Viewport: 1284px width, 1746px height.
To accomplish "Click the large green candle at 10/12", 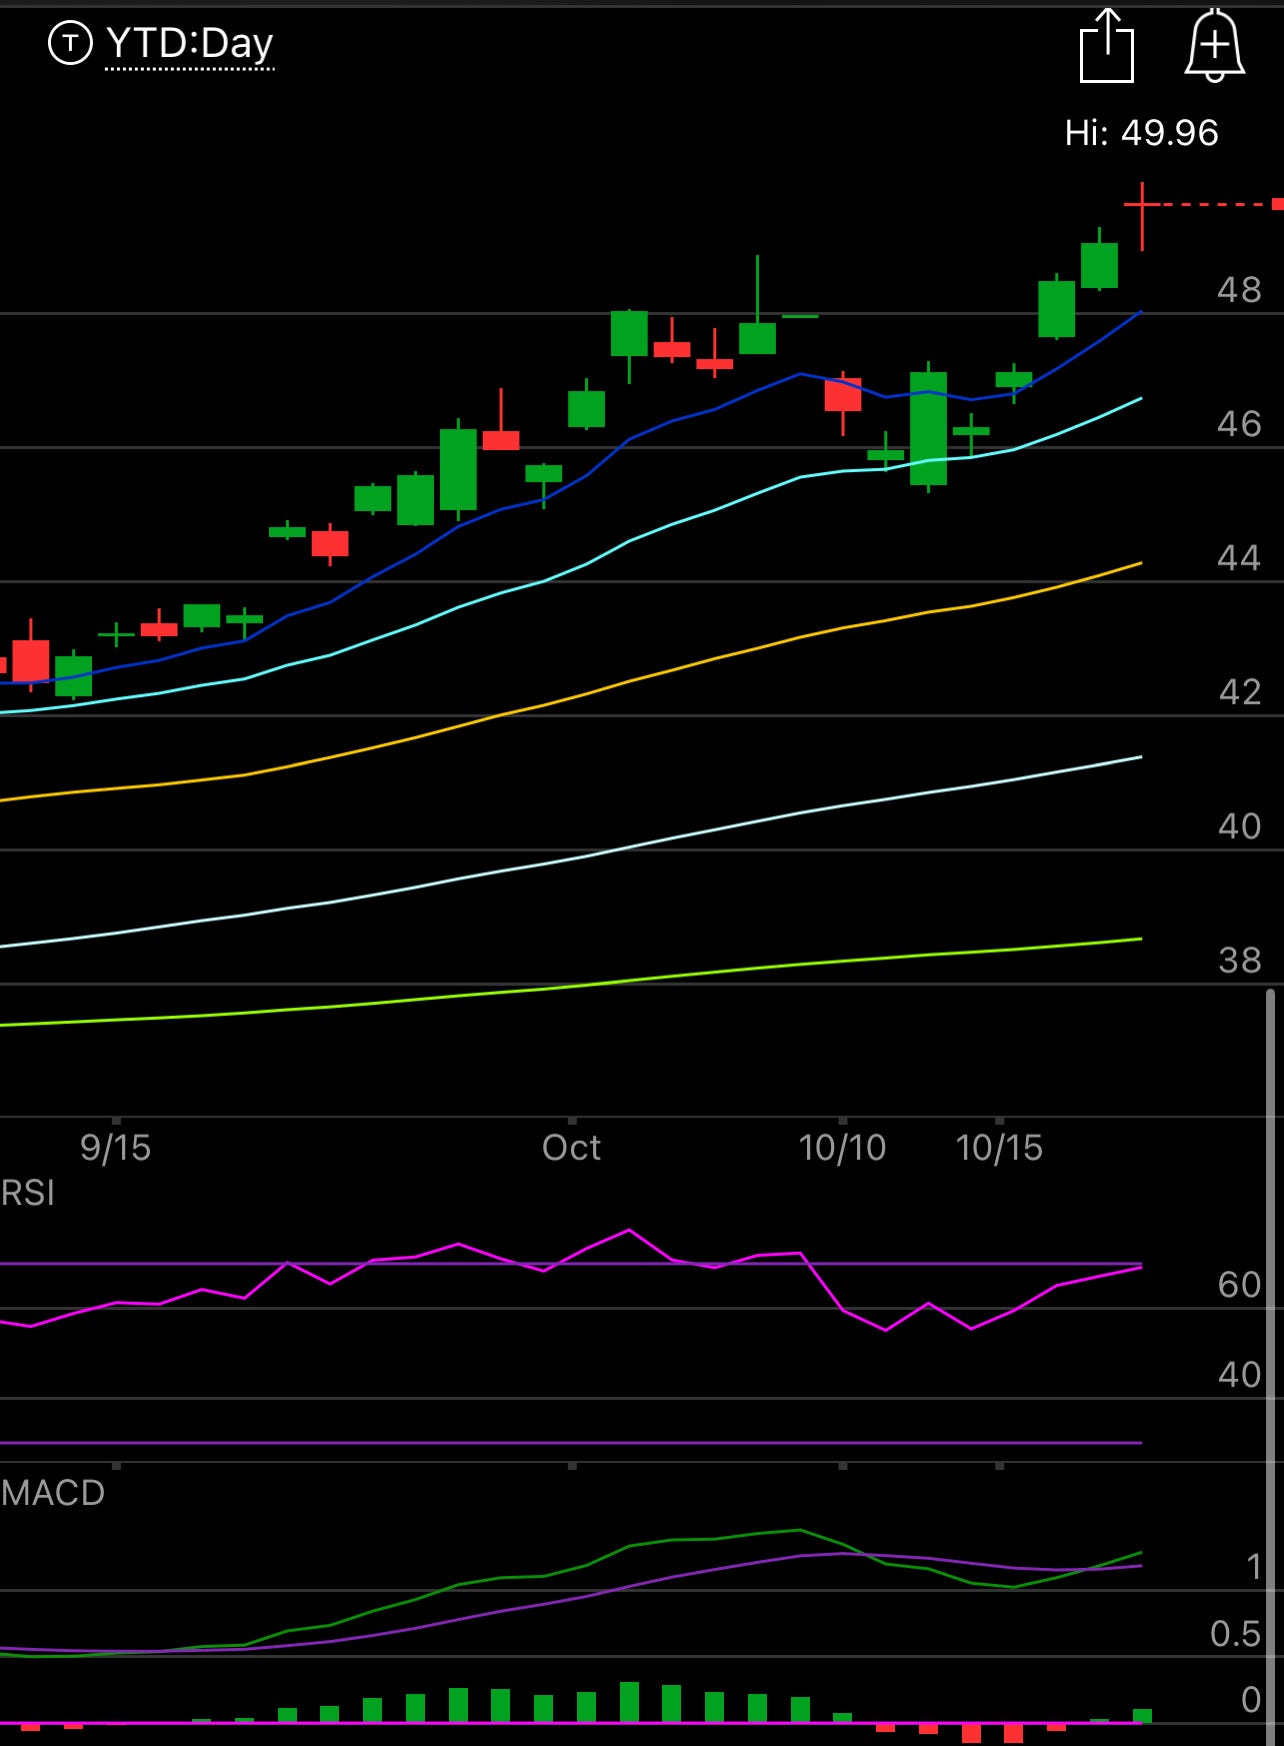I will [x=928, y=428].
